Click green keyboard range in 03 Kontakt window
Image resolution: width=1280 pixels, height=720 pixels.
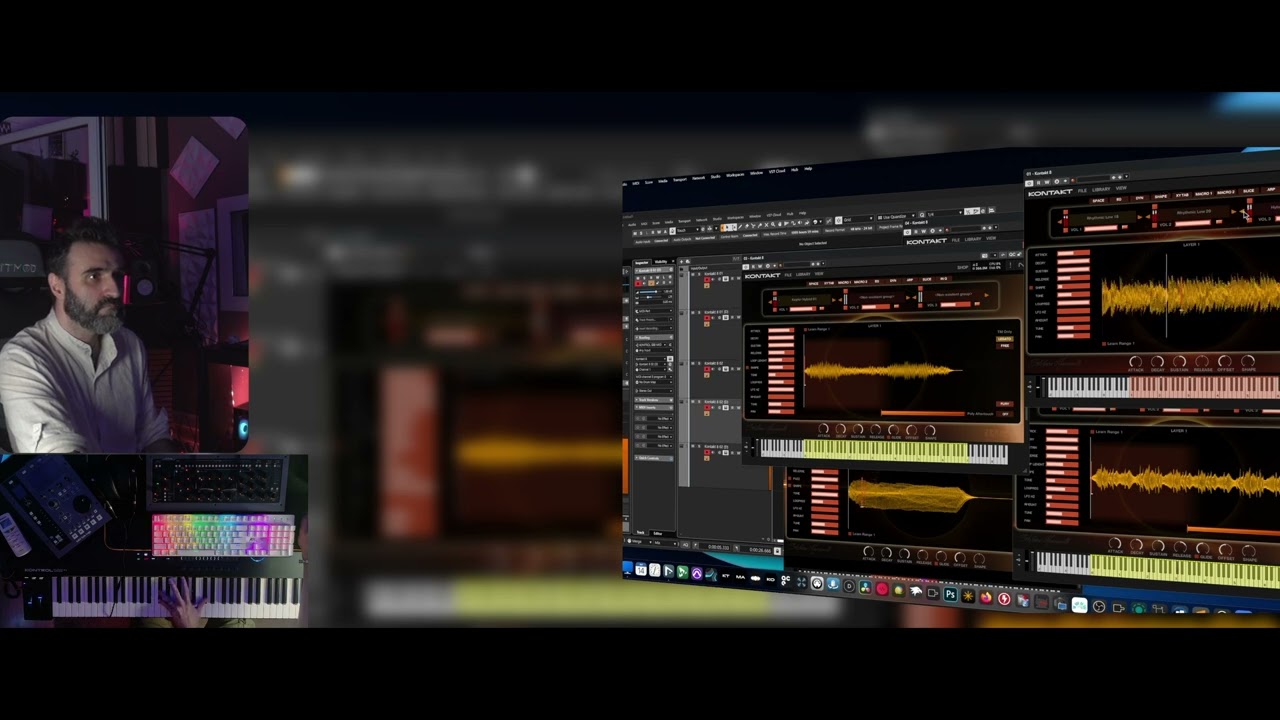(886, 451)
